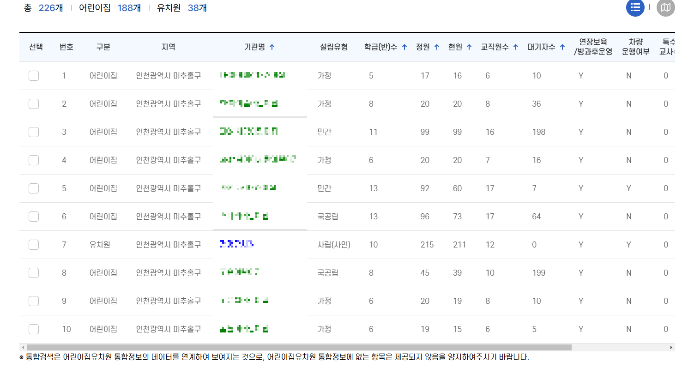Click the vehicle operation Y in row 5
700x368 pixels.
pyautogui.click(x=629, y=188)
